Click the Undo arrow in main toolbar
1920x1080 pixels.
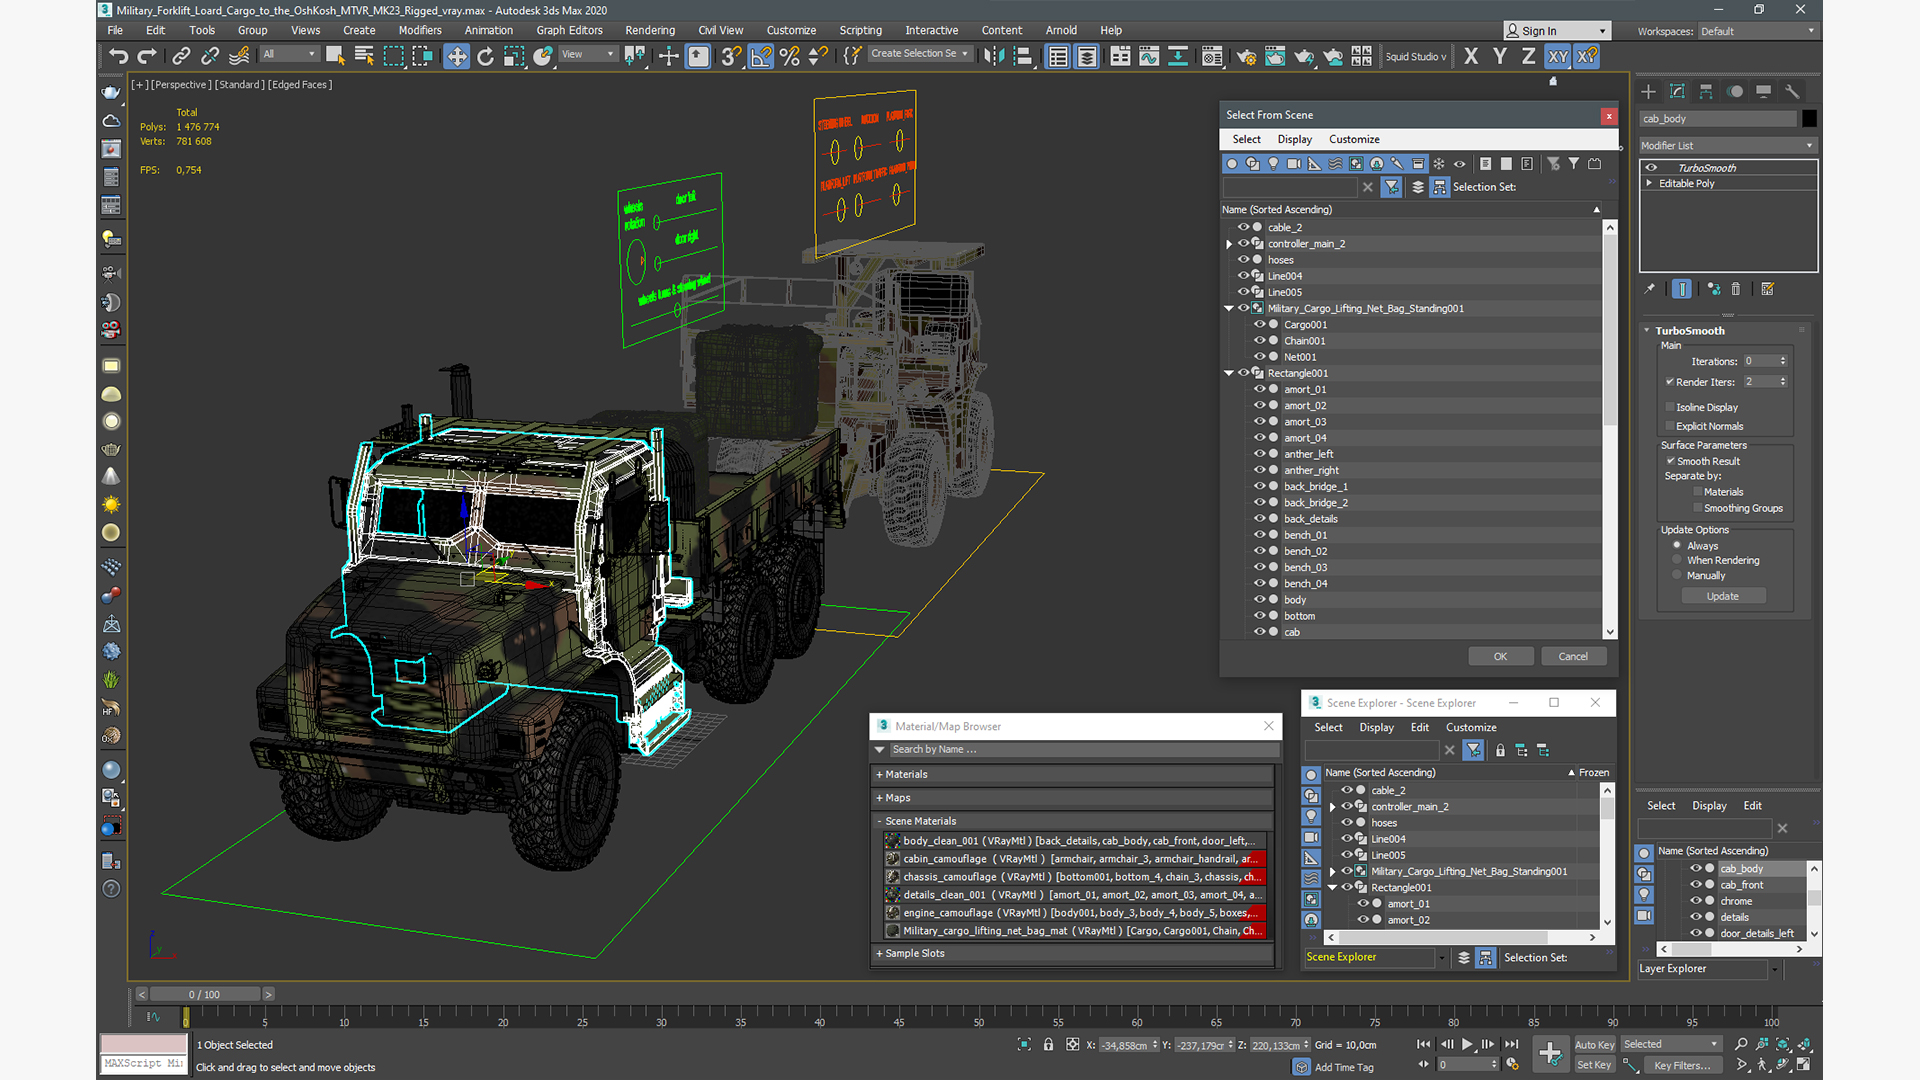(x=118, y=56)
